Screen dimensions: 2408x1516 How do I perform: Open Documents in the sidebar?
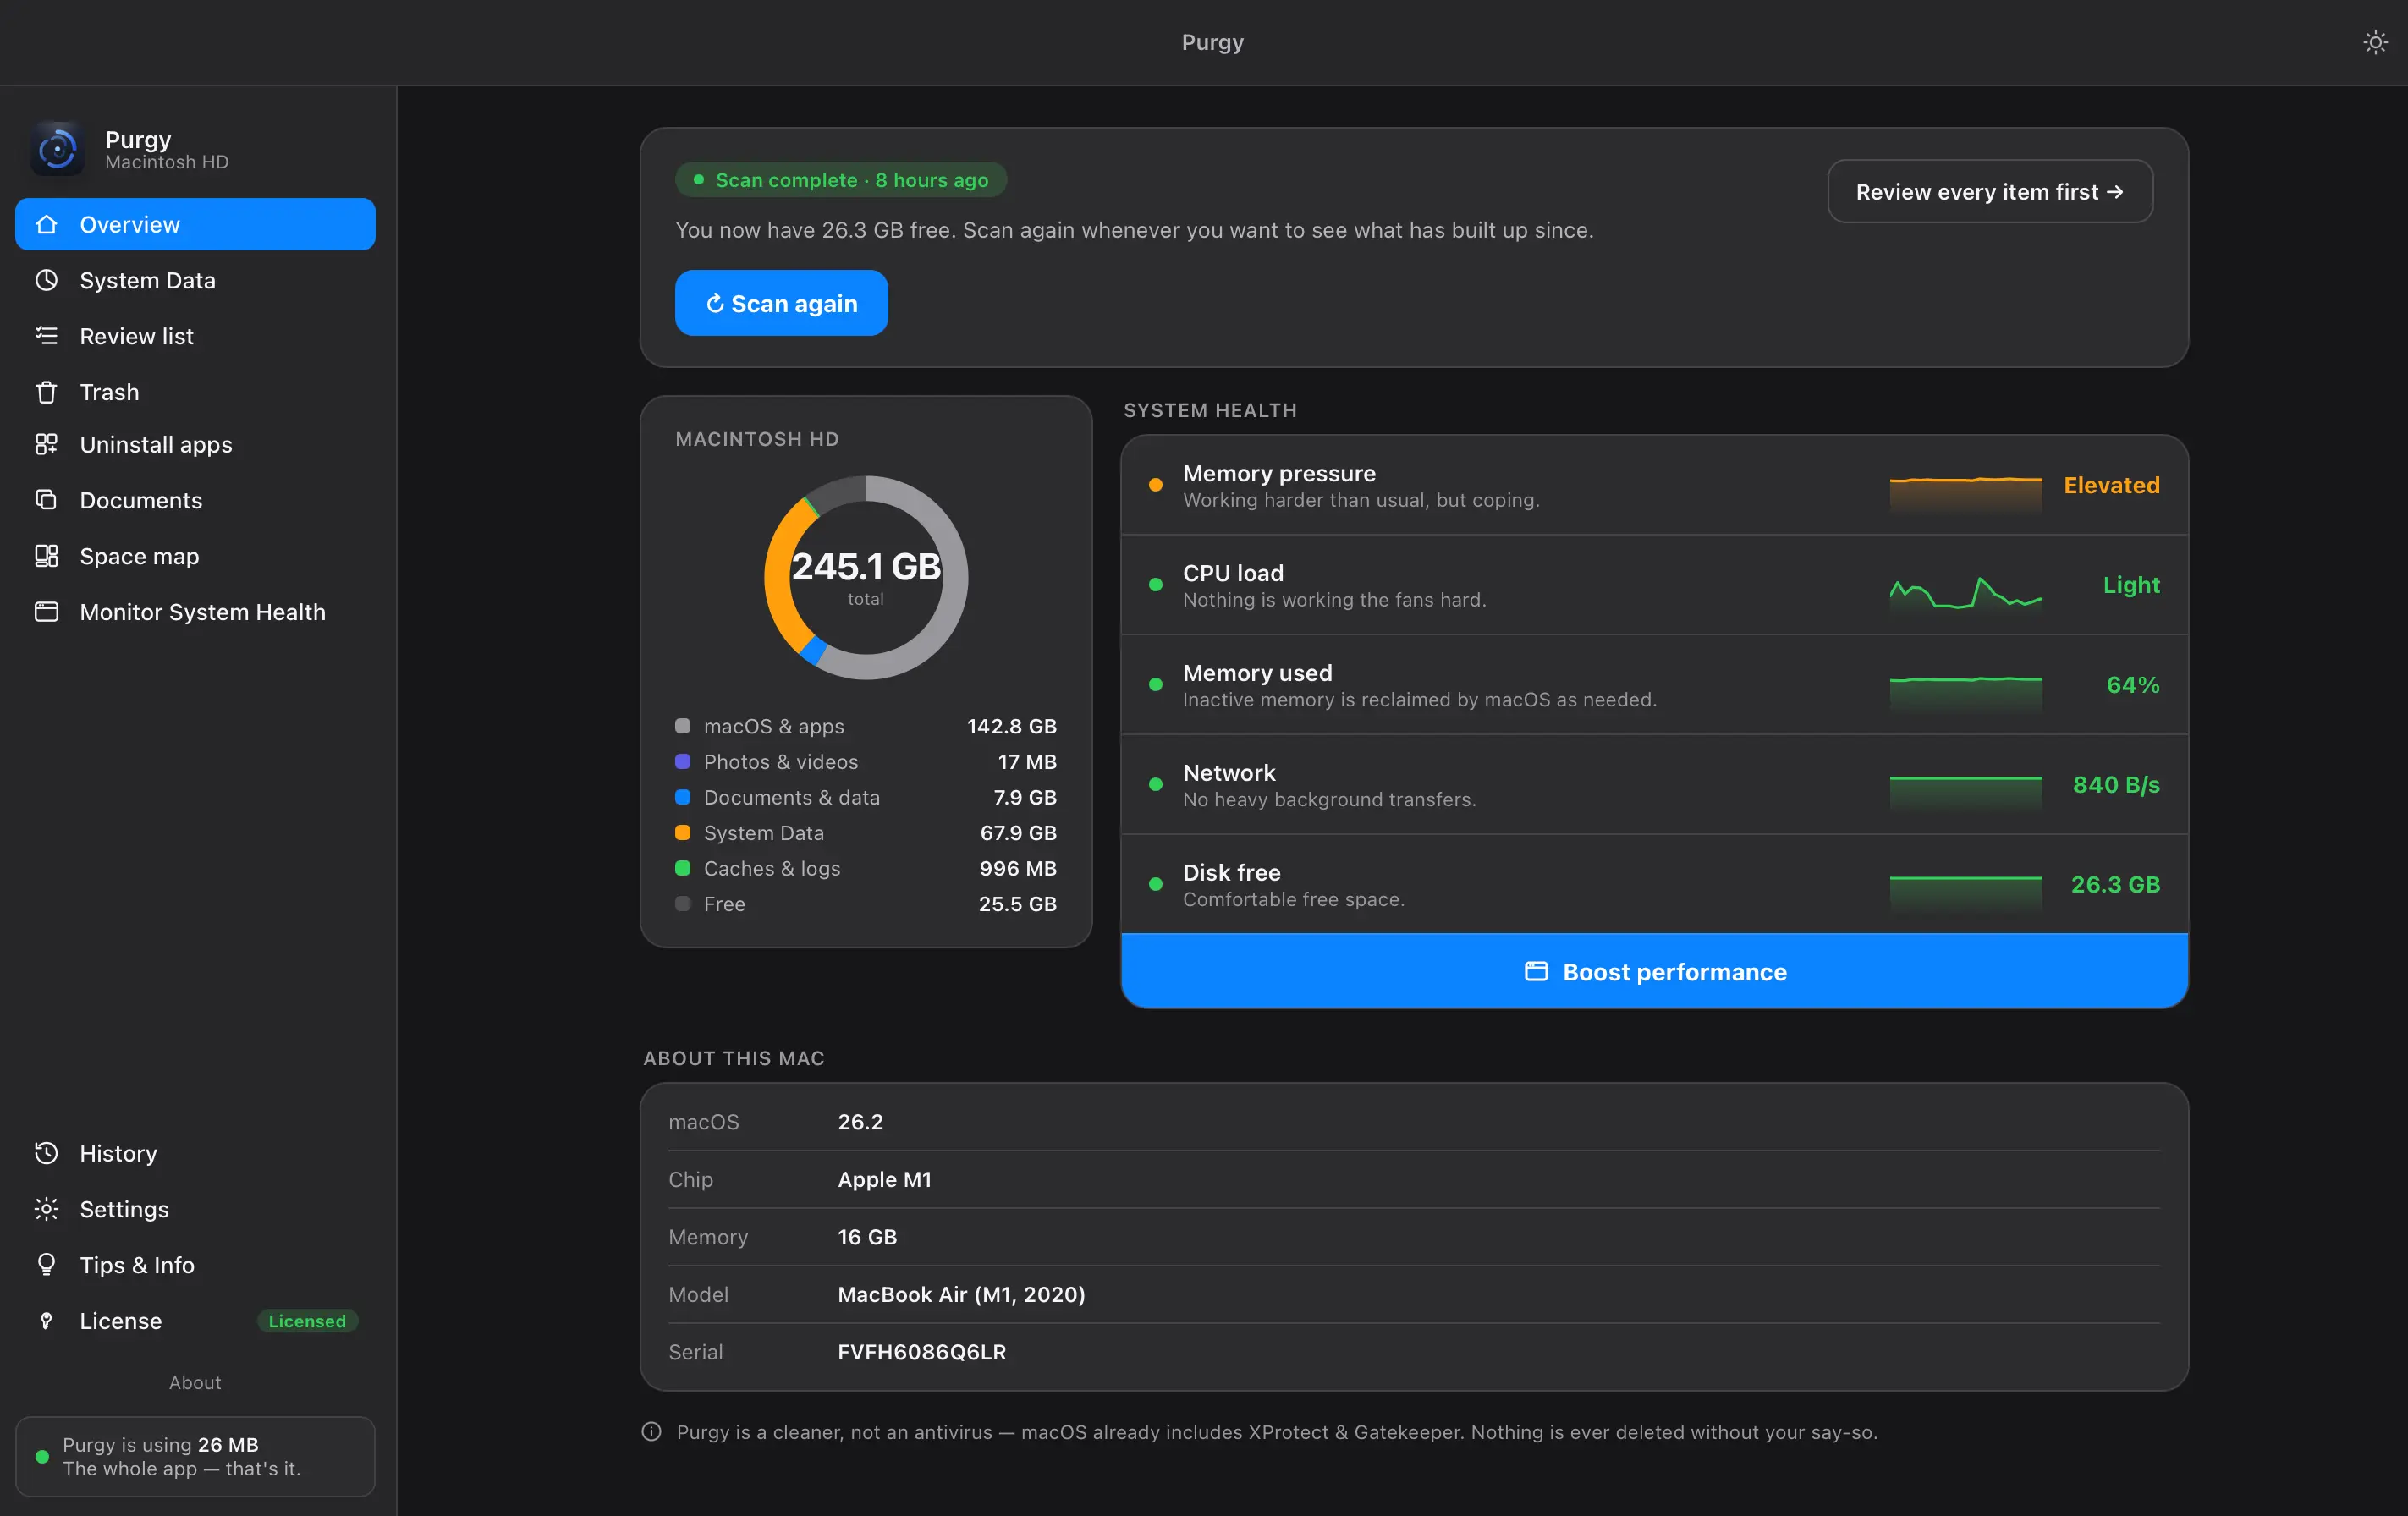pos(195,500)
